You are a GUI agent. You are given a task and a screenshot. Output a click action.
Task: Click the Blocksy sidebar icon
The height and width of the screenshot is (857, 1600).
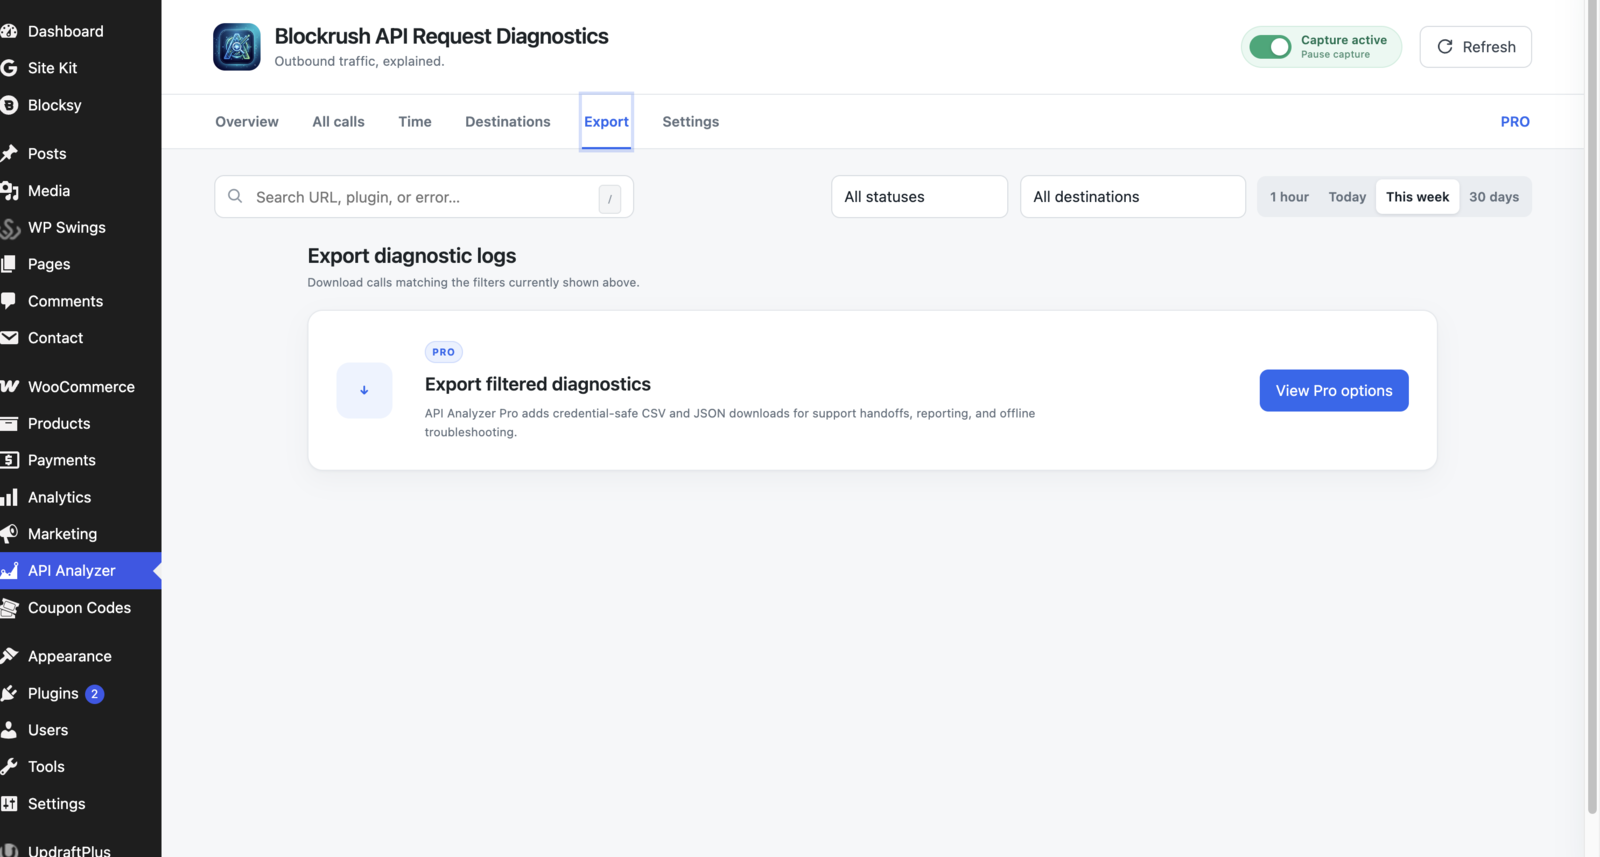tap(9, 105)
